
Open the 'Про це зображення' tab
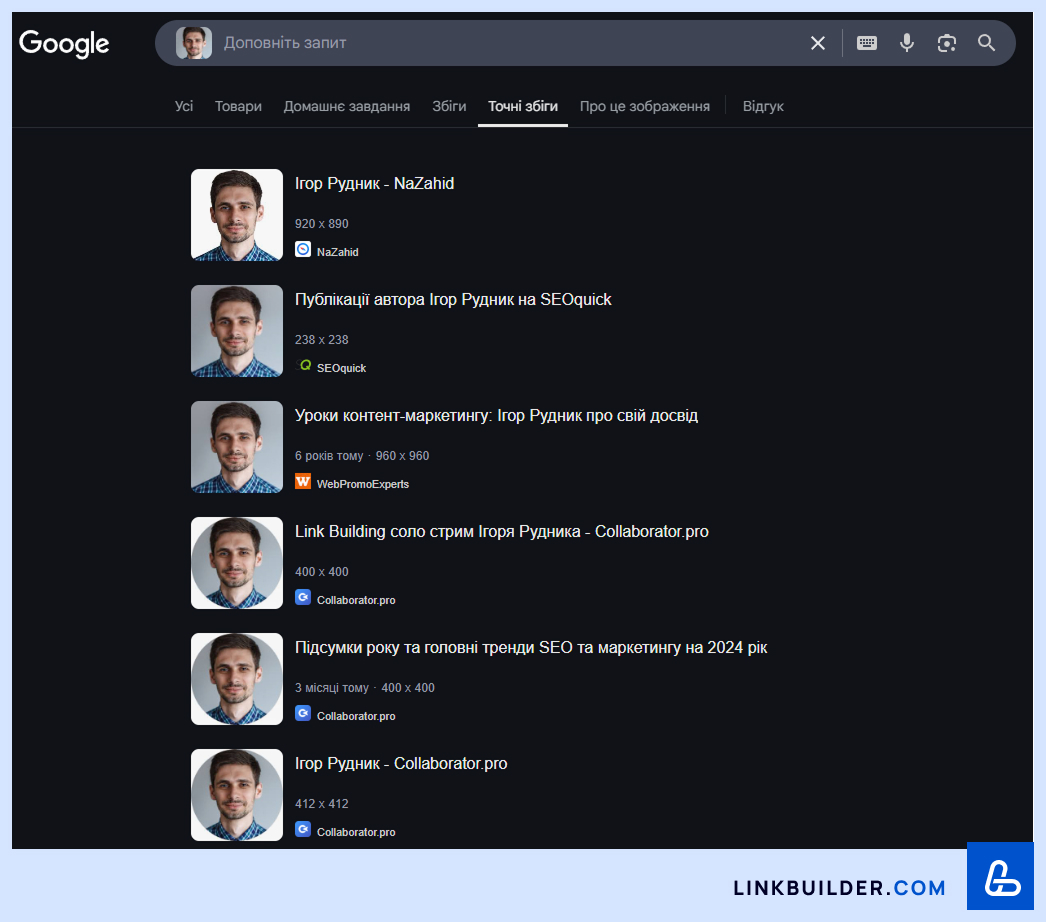tap(644, 106)
